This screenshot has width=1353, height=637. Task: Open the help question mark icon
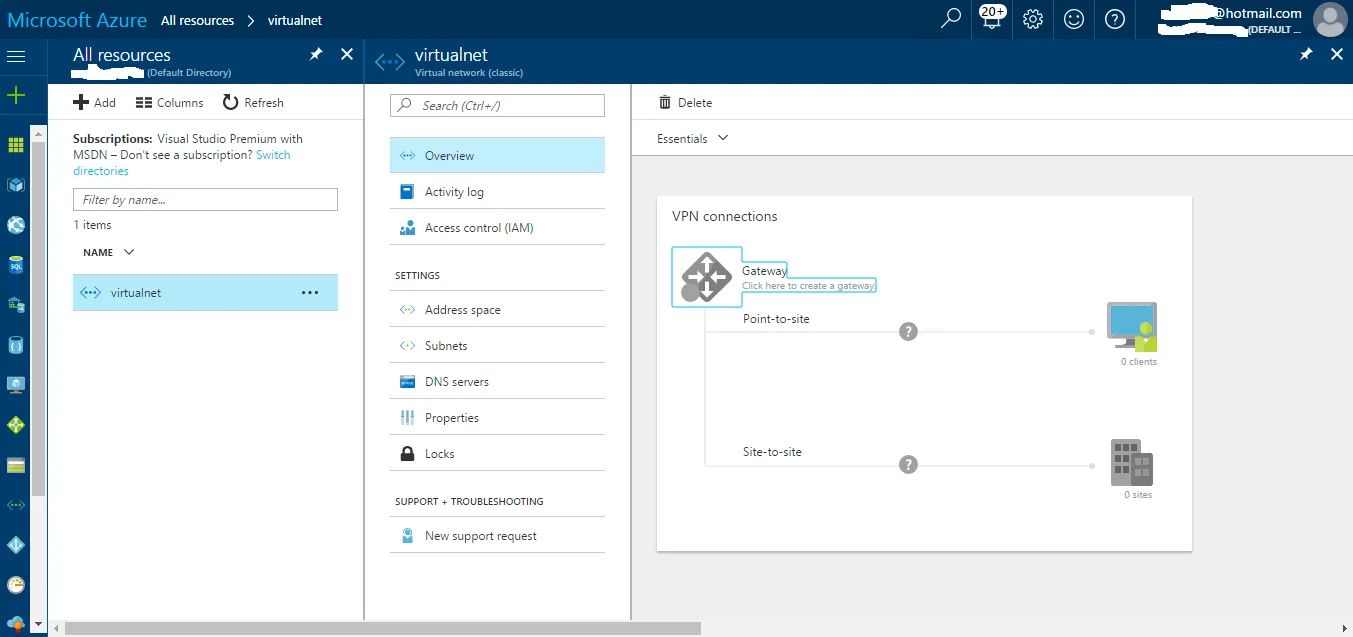point(1115,19)
